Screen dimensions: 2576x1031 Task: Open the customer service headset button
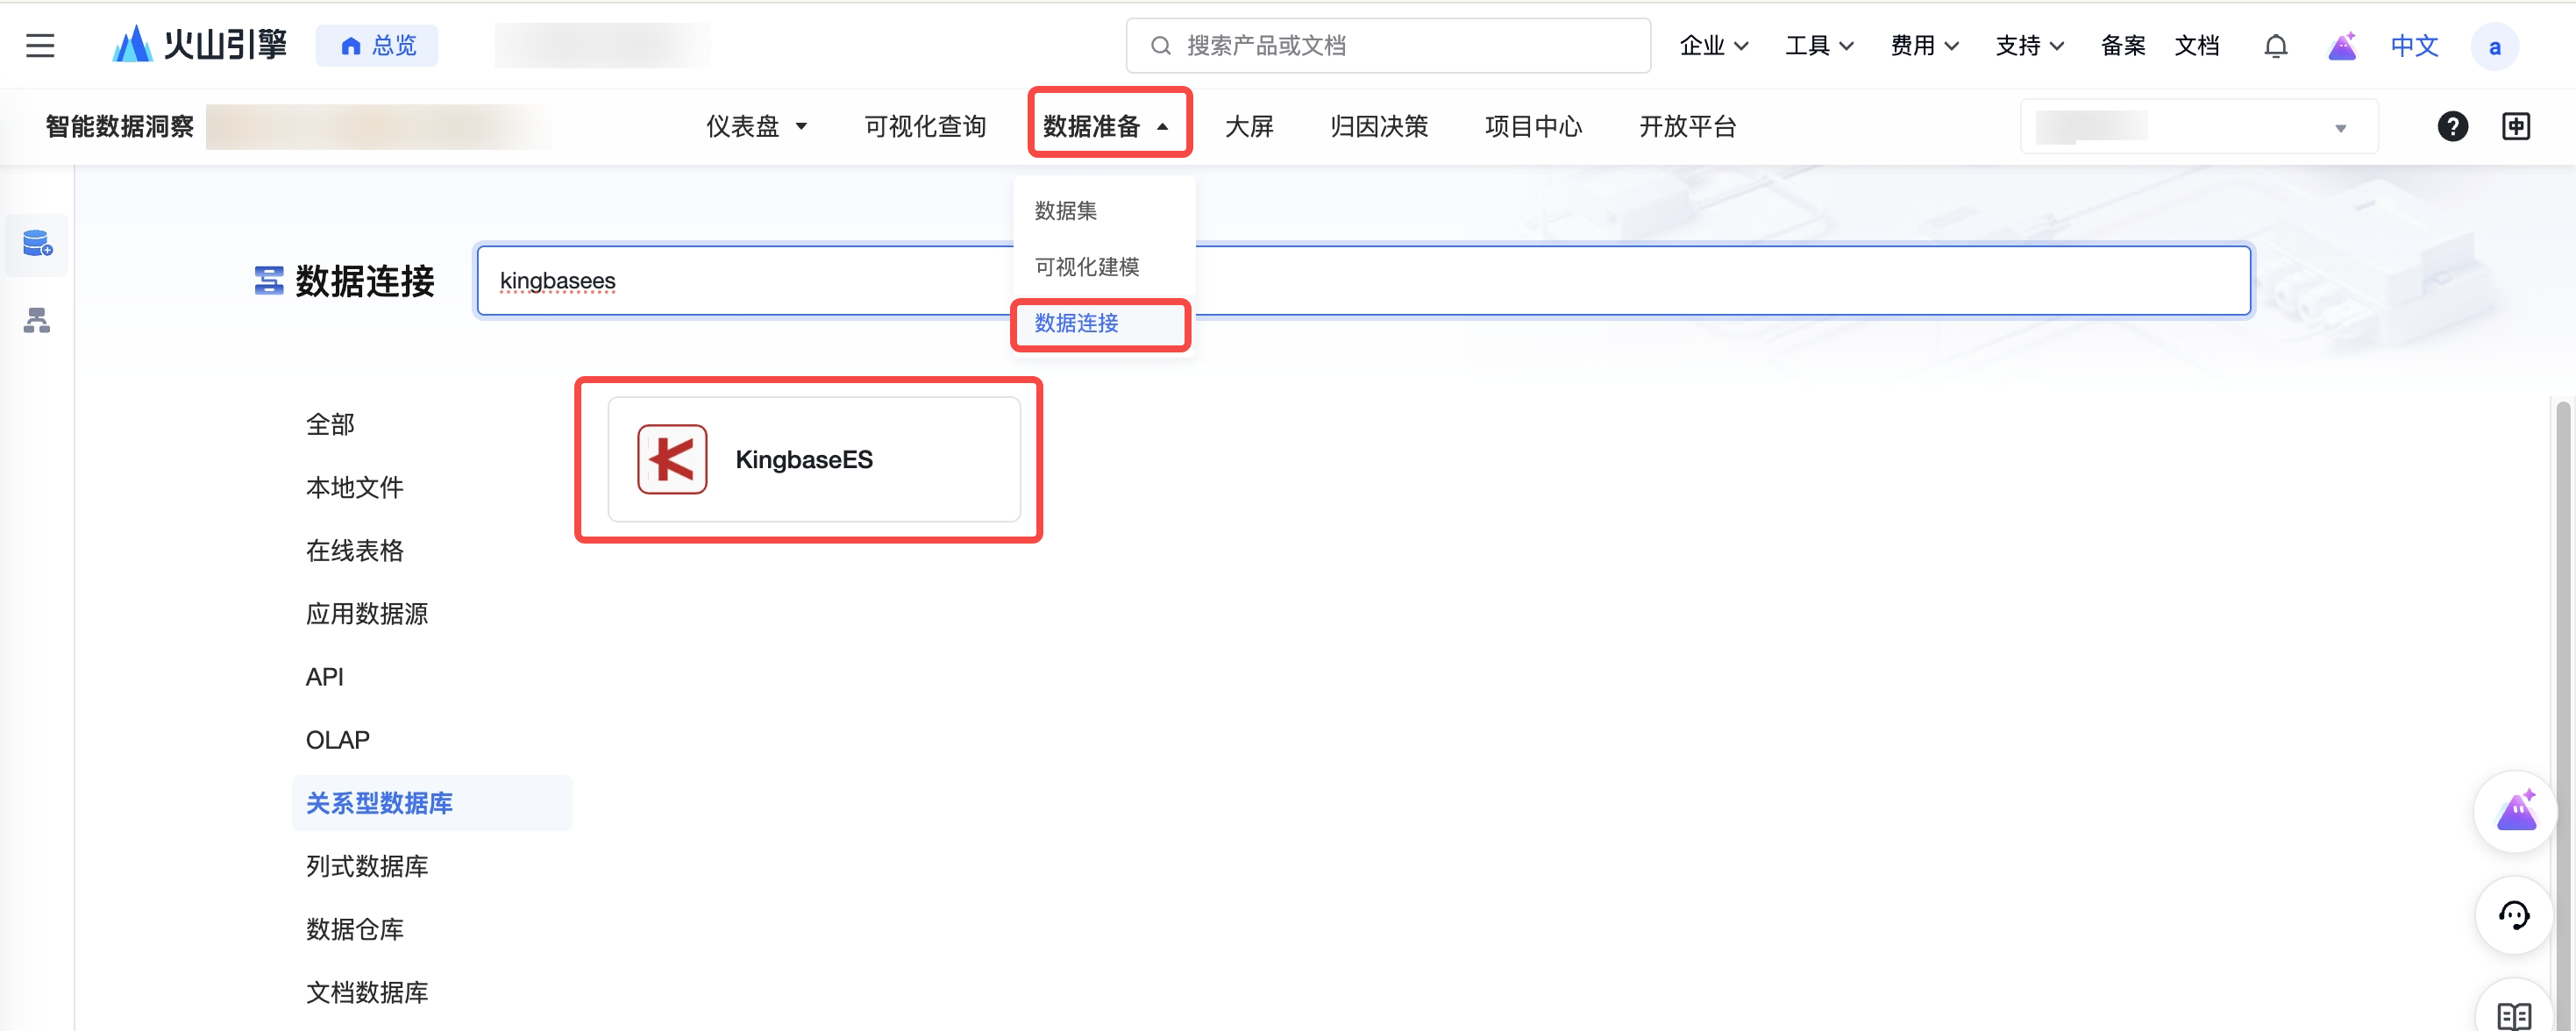pyautogui.click(x=2513, y=914)
